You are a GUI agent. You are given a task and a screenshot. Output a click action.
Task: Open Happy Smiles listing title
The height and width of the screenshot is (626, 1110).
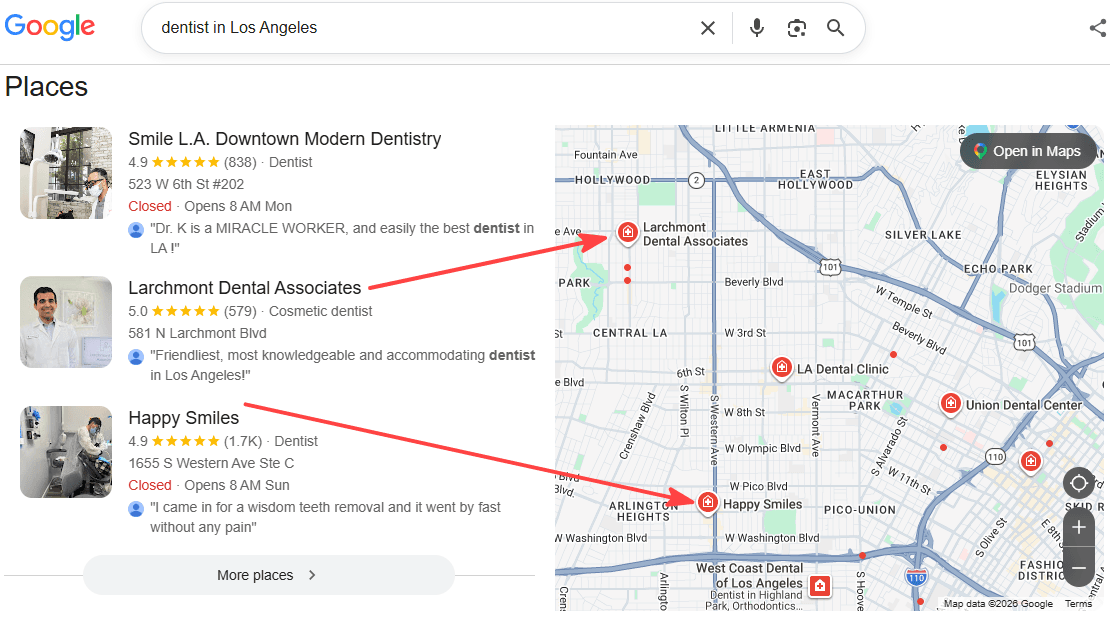[183, 418]
